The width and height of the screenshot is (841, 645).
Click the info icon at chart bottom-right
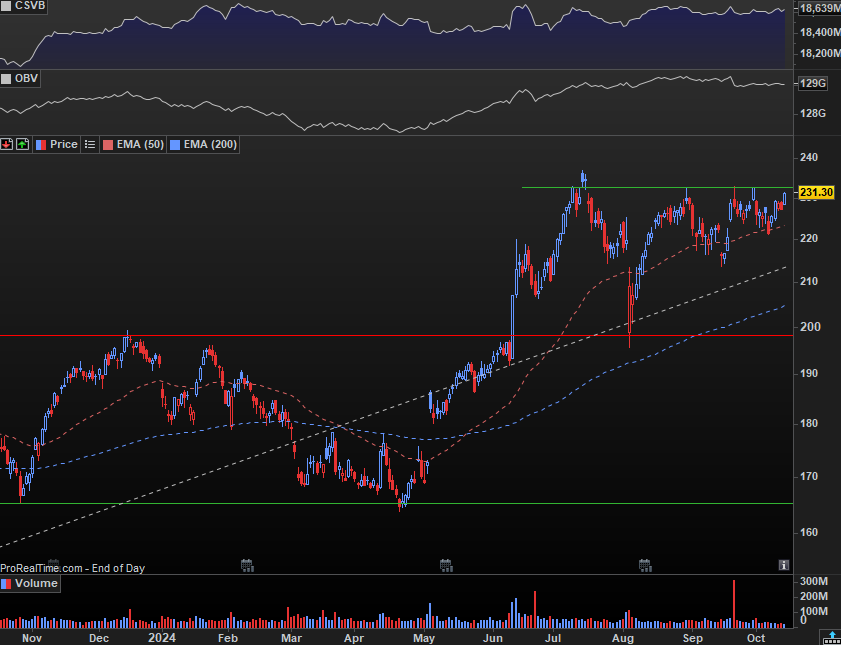click(784, 565)
